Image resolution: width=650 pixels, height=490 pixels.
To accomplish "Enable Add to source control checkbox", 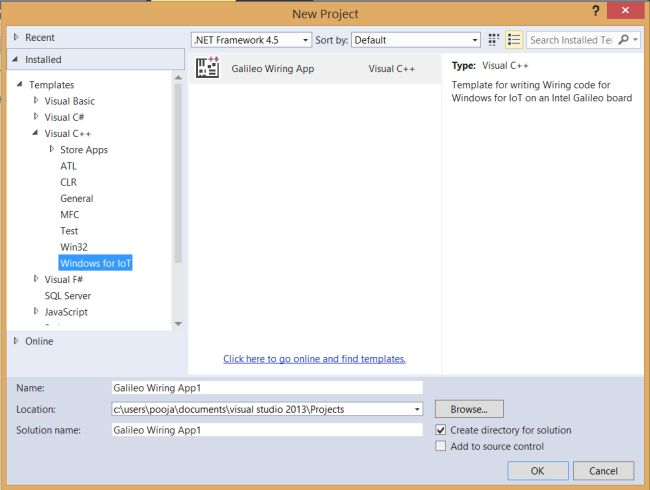I will tap(441, 446).
